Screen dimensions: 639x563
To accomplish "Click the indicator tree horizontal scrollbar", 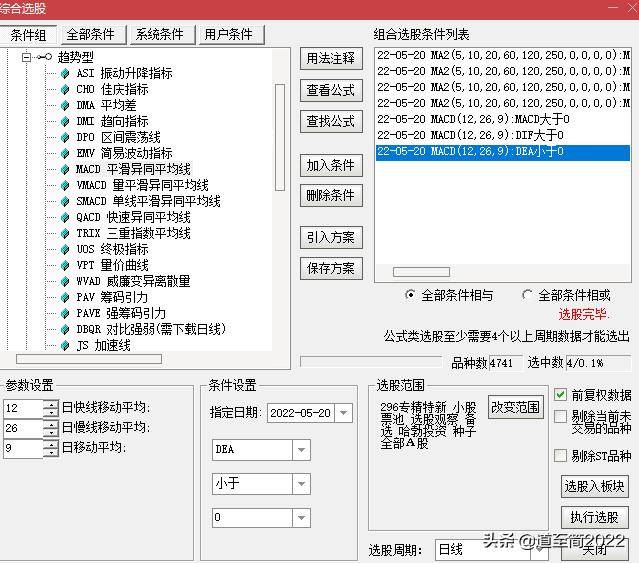I will click(89, 359).
